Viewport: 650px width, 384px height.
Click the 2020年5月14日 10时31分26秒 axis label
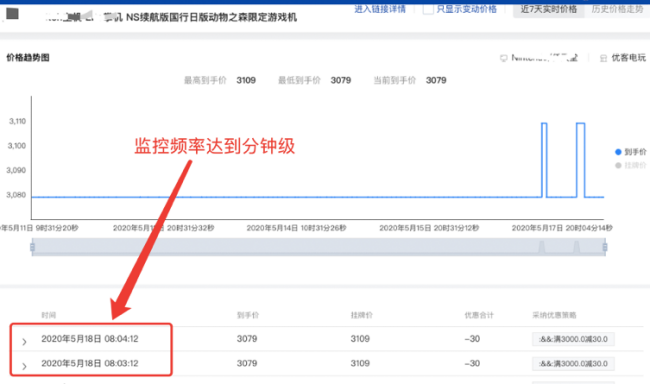[296, 228]
